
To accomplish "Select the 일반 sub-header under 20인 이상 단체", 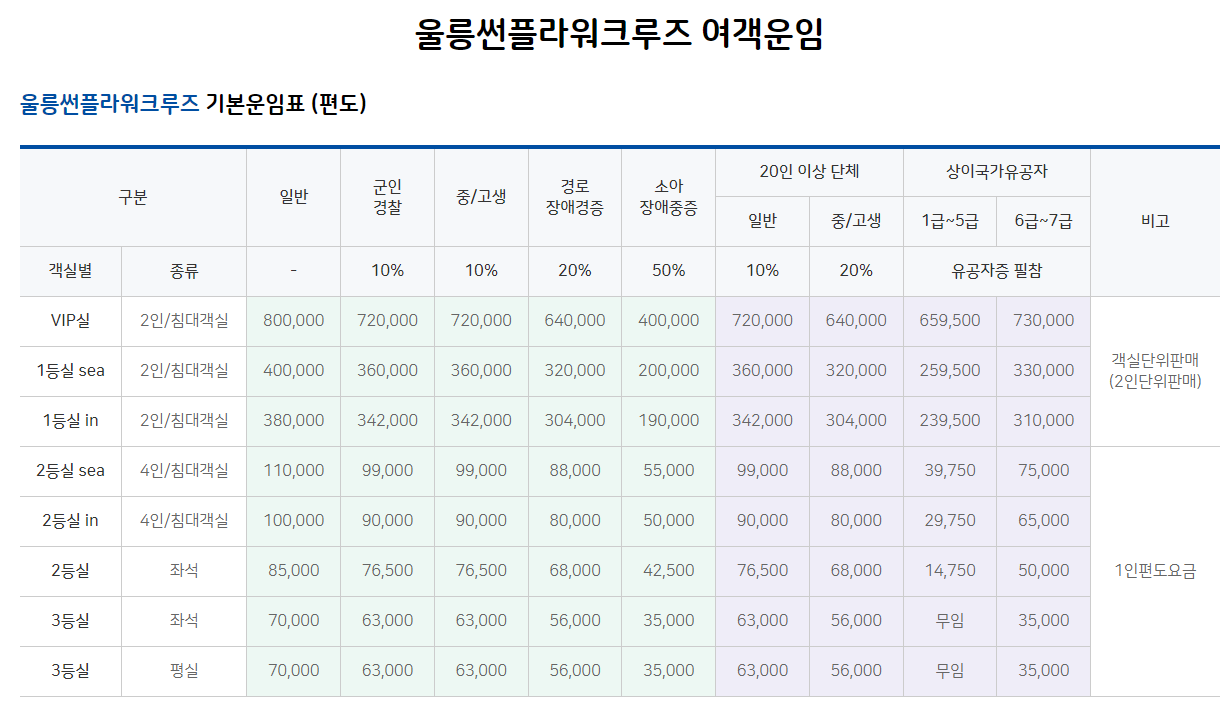I will point(763,221).
